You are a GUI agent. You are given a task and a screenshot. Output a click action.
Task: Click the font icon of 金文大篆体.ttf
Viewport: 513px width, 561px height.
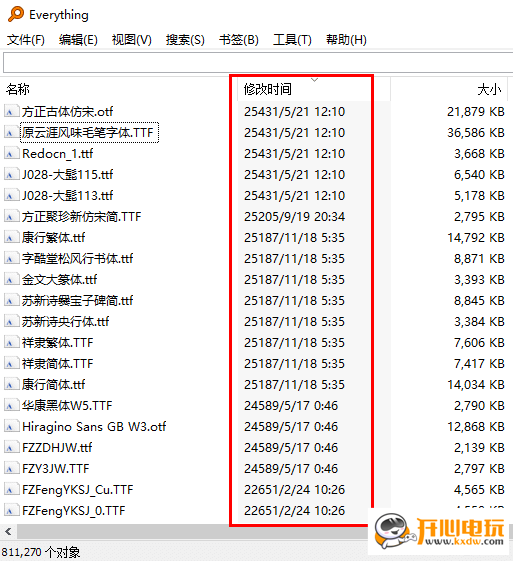(x=11, y=279)
